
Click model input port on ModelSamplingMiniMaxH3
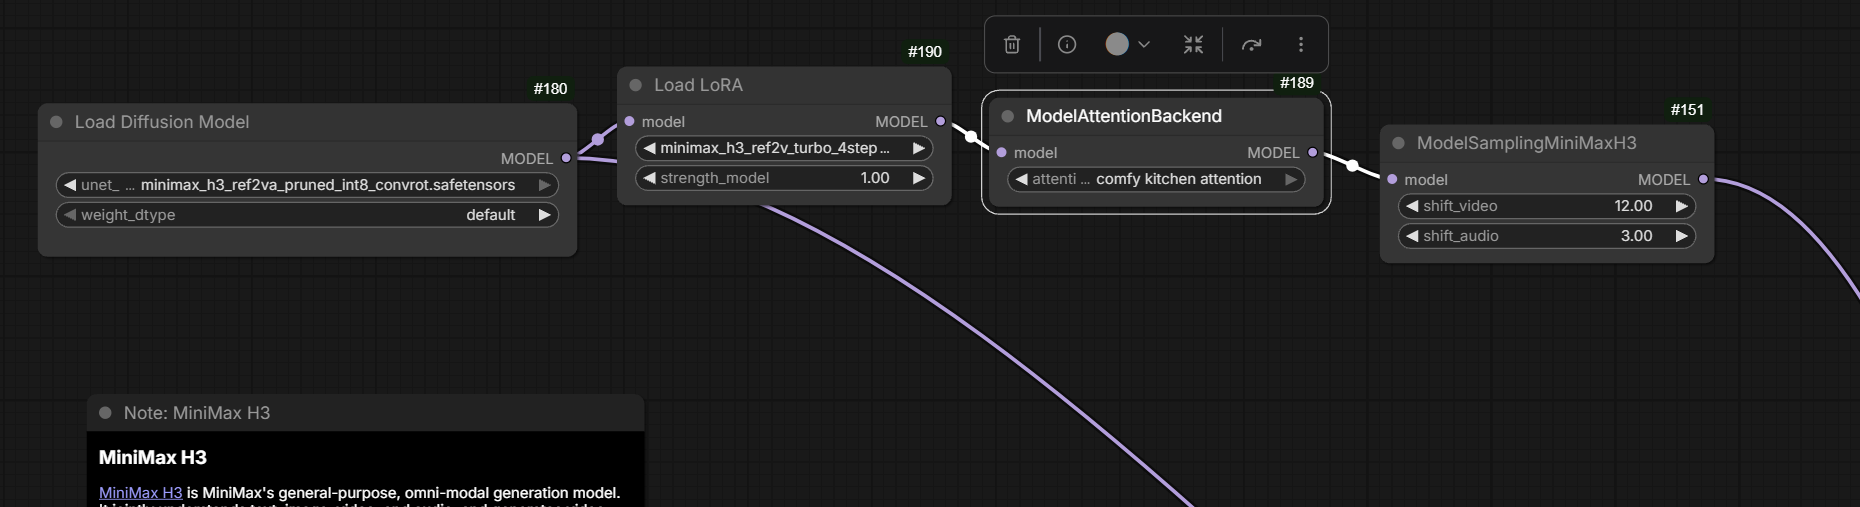click(1392, 179)
